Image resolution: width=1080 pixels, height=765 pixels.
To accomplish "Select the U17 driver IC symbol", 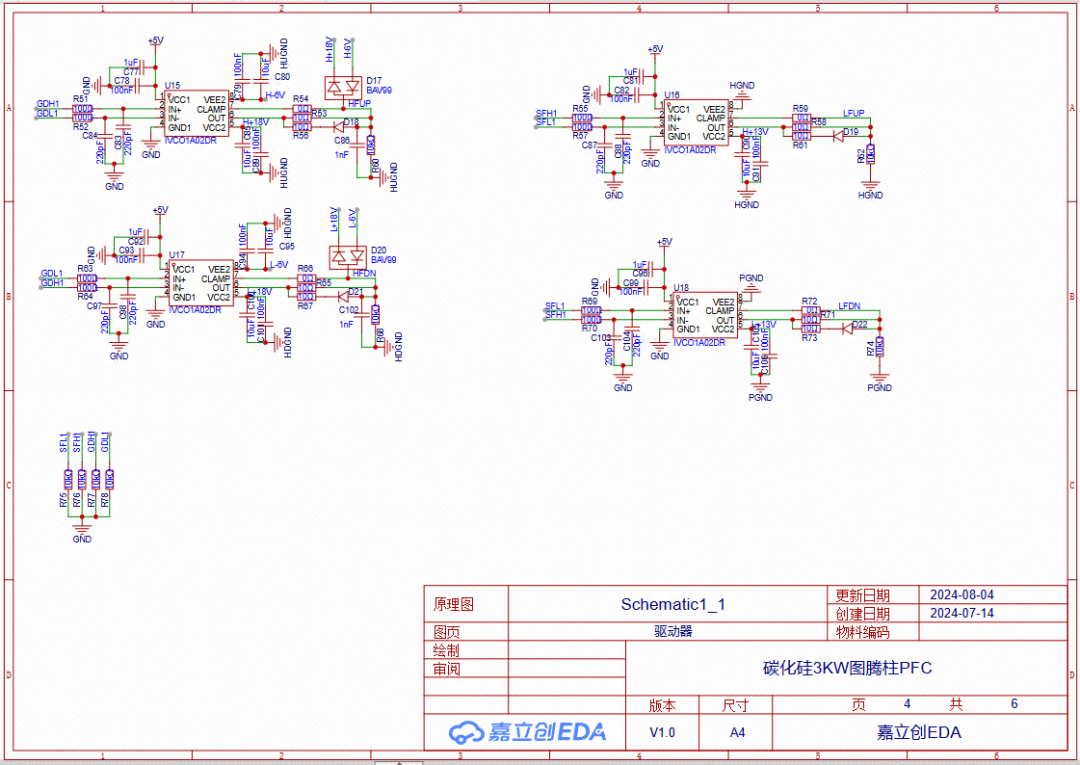I will [x=201, y=284].
